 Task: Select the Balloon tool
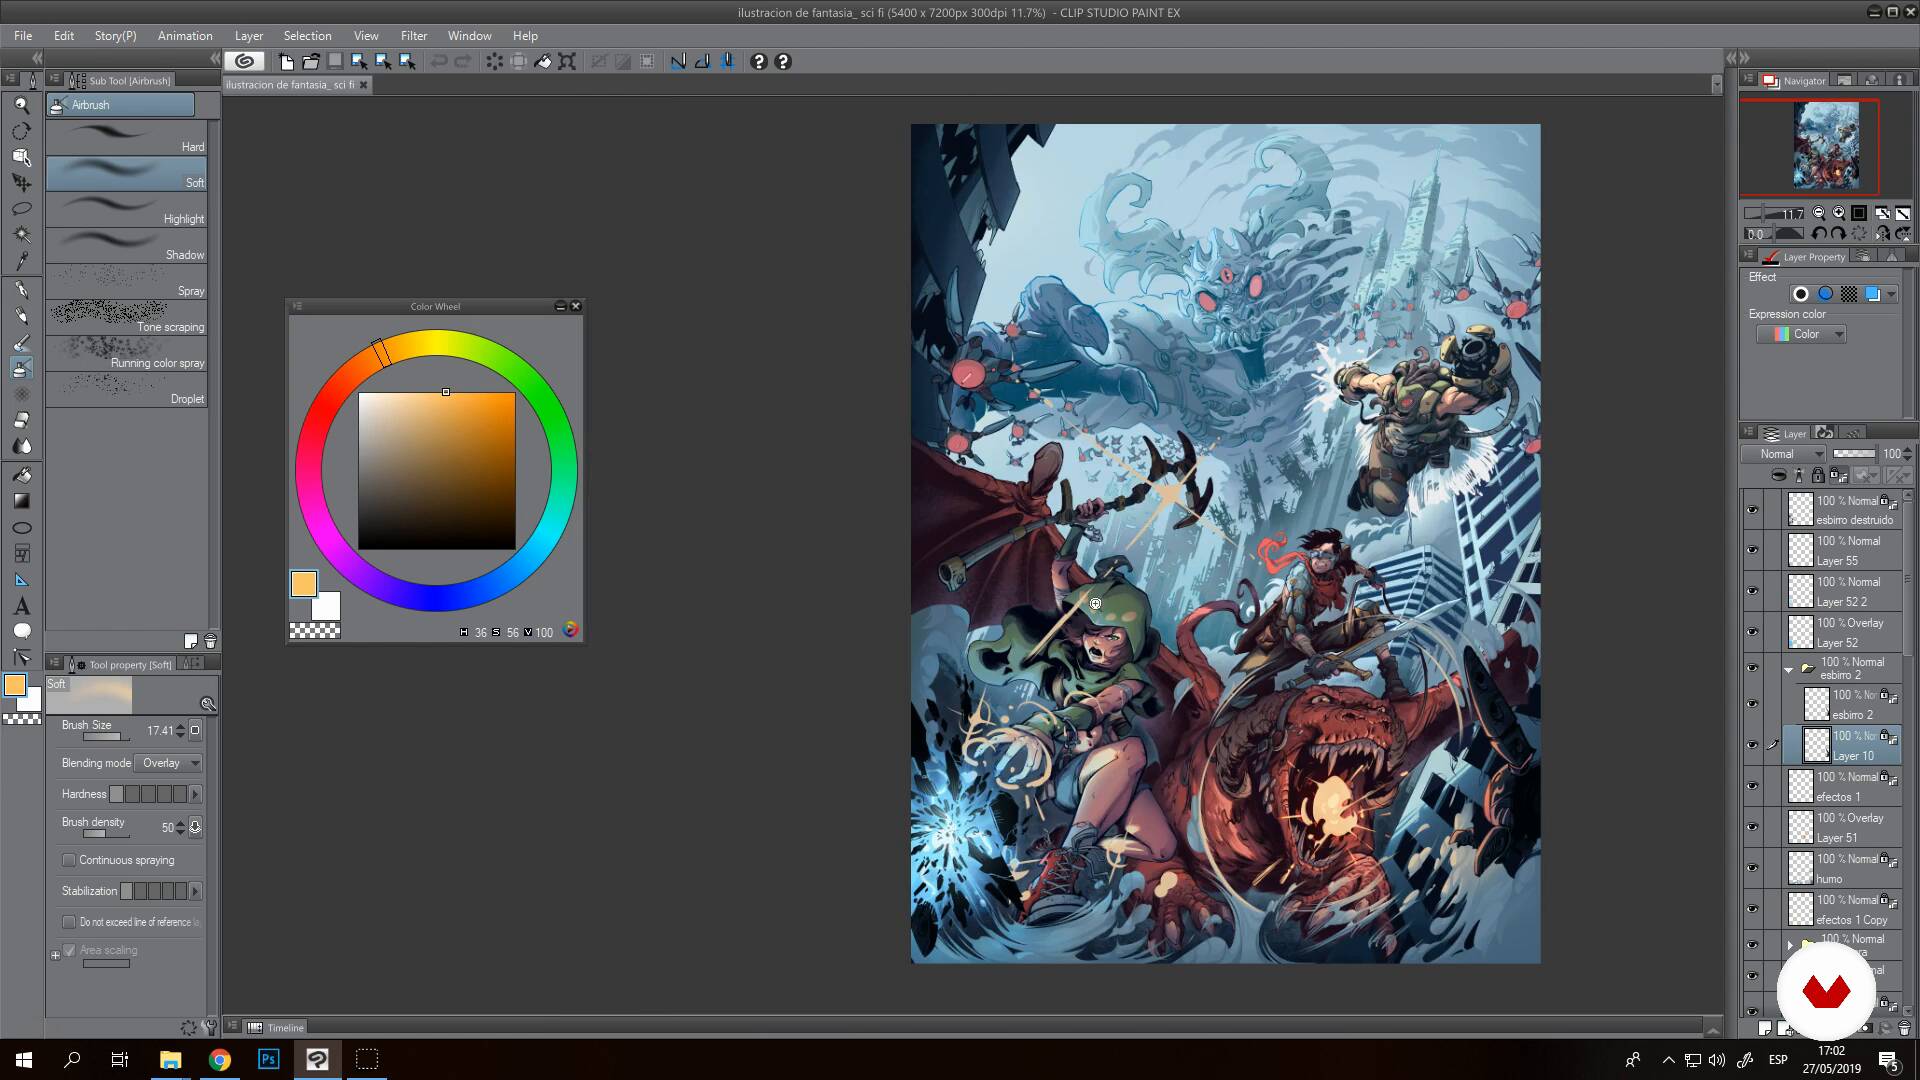pyautogui.click(x=21, y=631)
